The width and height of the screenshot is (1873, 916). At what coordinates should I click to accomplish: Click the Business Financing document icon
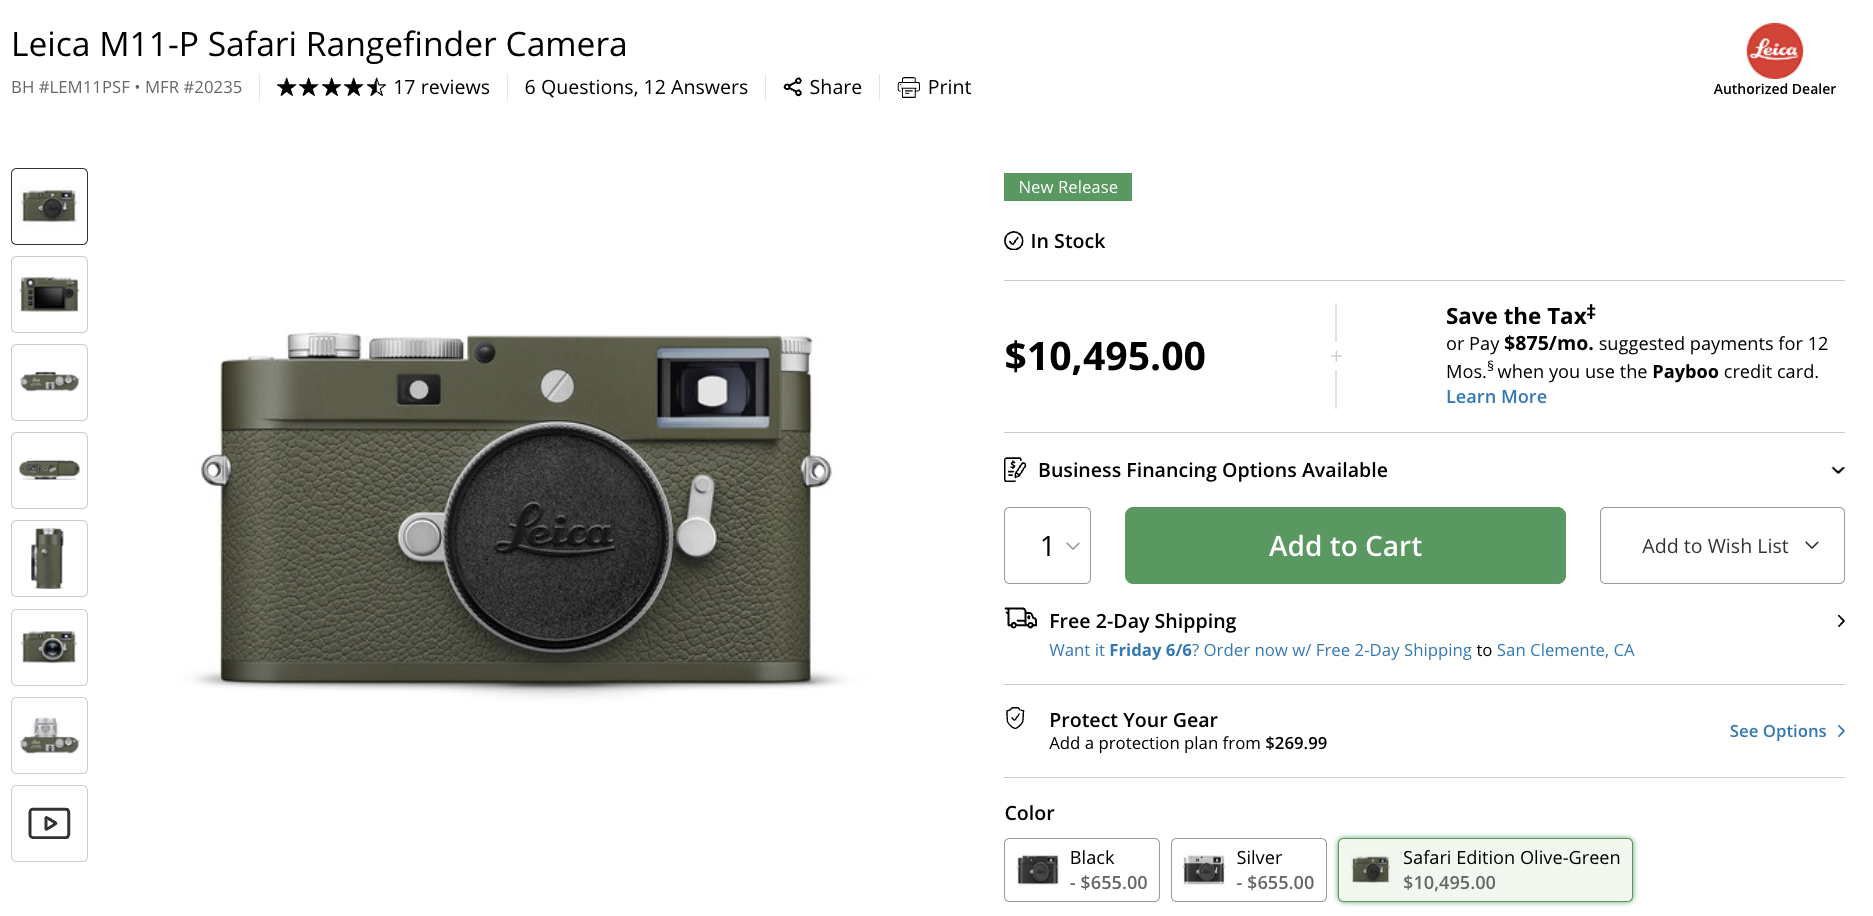tap(1015, 469)
